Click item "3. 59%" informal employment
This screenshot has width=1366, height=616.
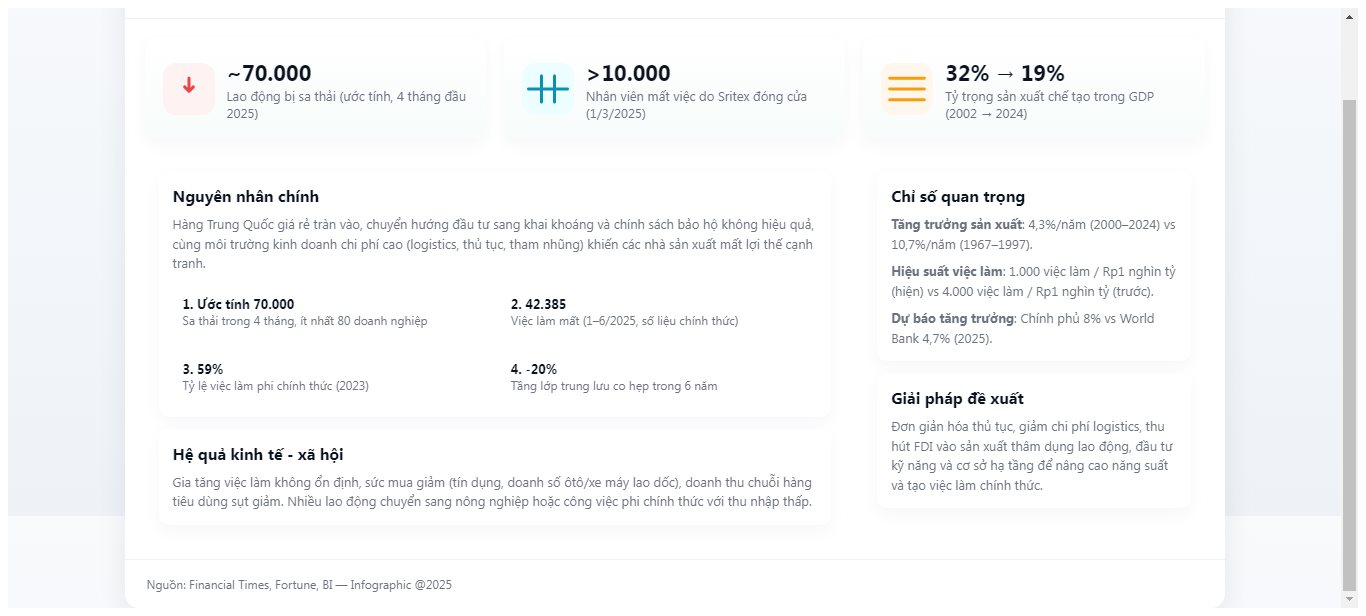point(203,369)
